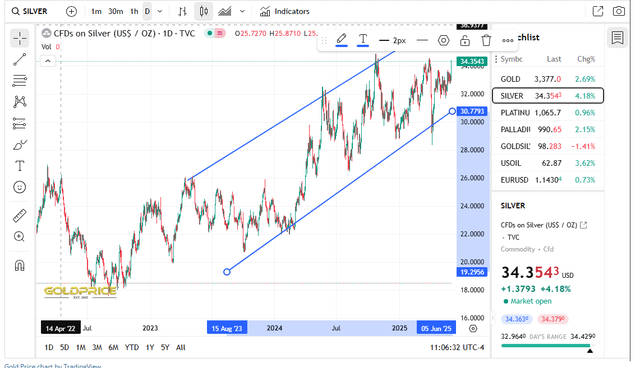Select the bars chart style icon
Viewport: 640px width, 368px height.
pyautogui.click(x=182, y=11)
